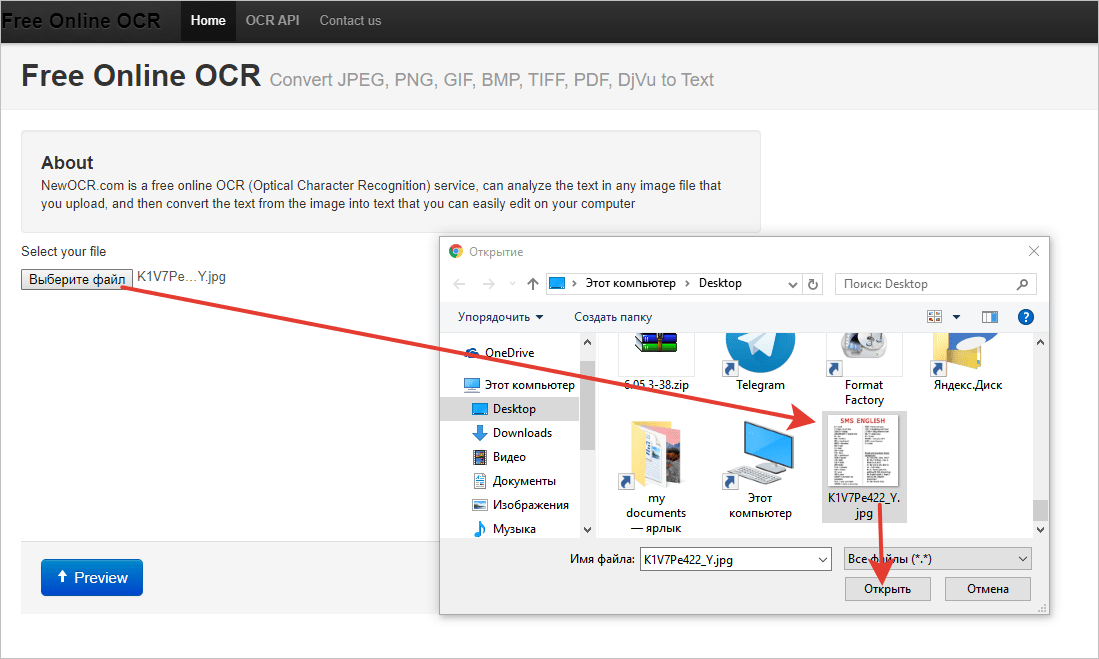Screen dimensions: 1099x659
Task: Click the refresh icon beside address bar
Action: click(813, 284)
